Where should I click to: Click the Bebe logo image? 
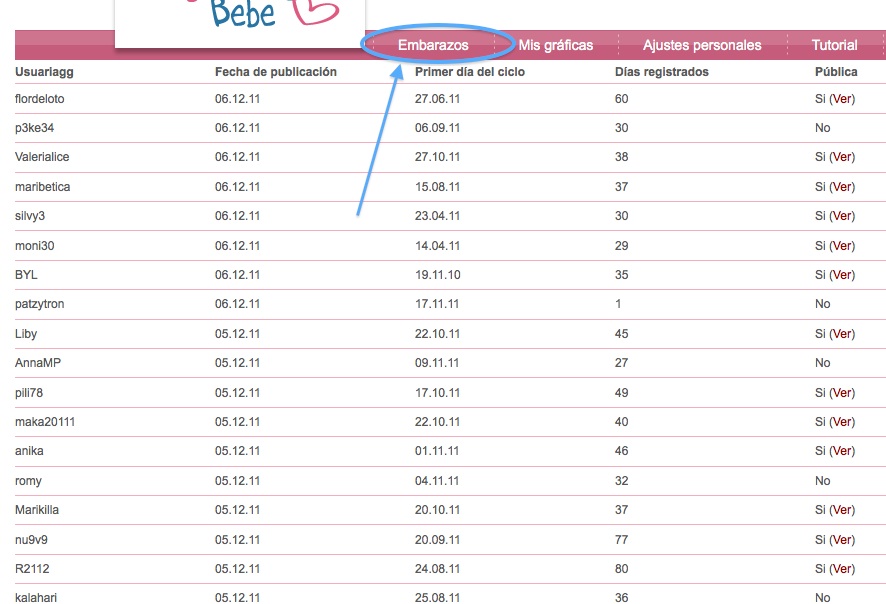[x=240, y=23]
